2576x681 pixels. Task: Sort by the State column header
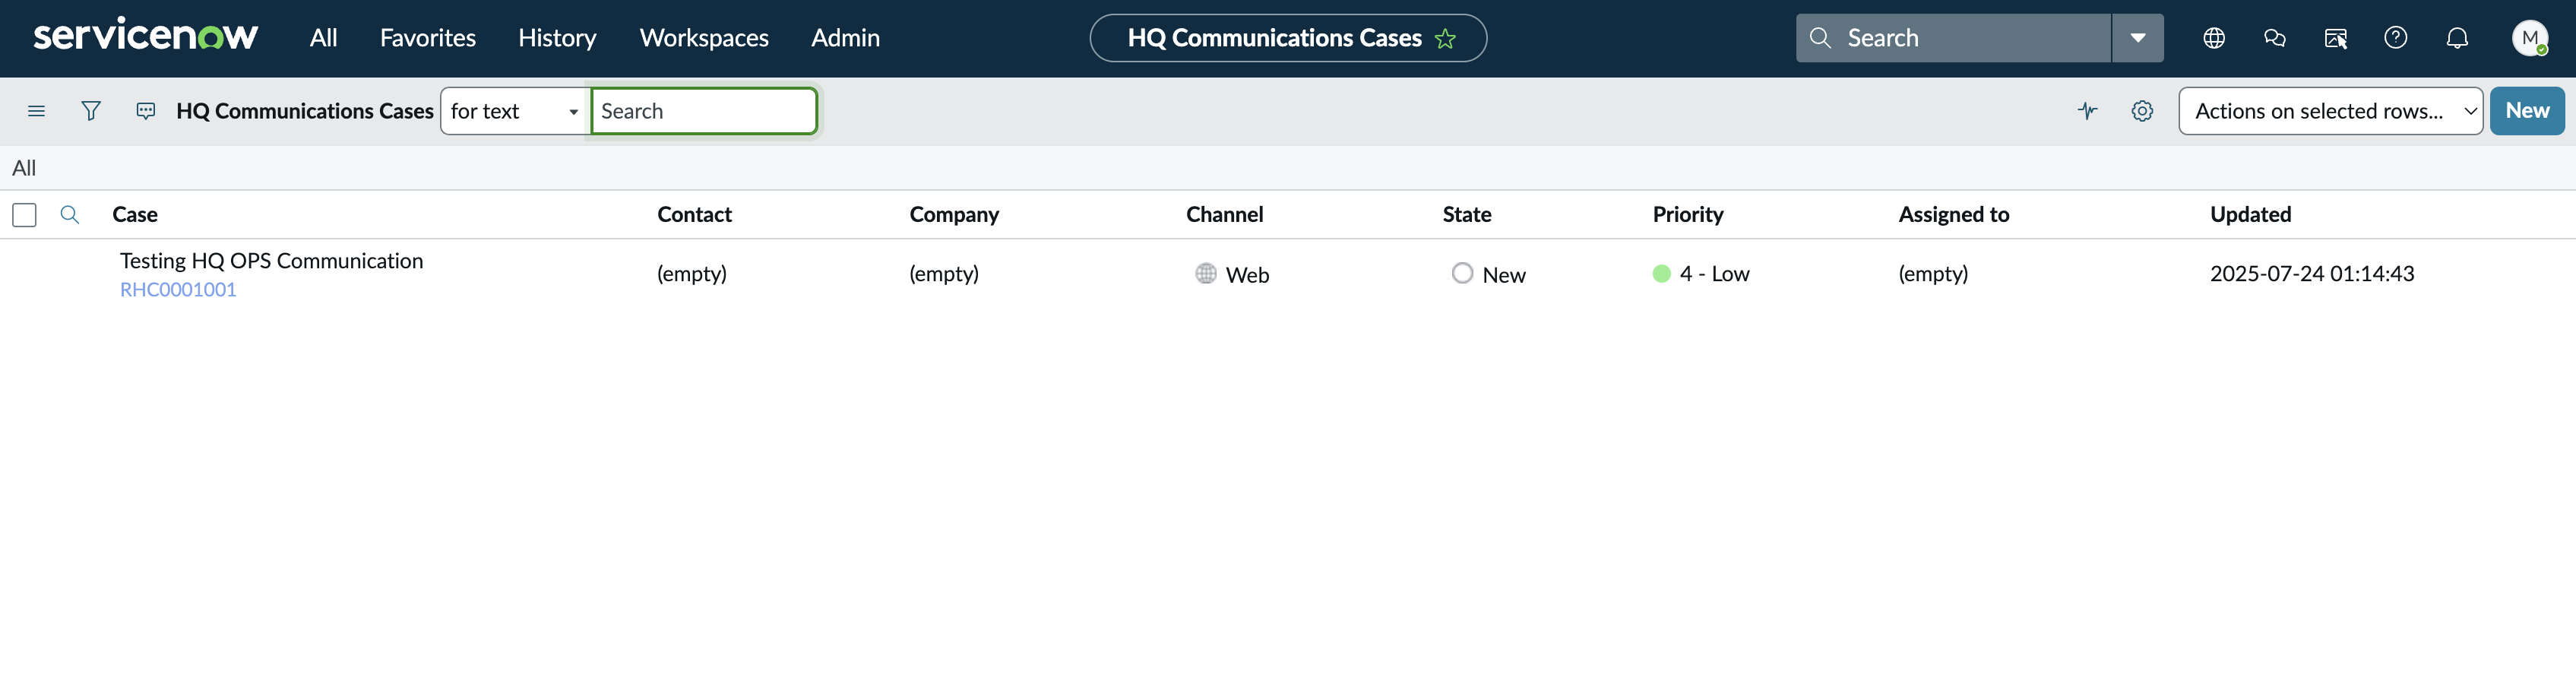tap(1467, 214)
